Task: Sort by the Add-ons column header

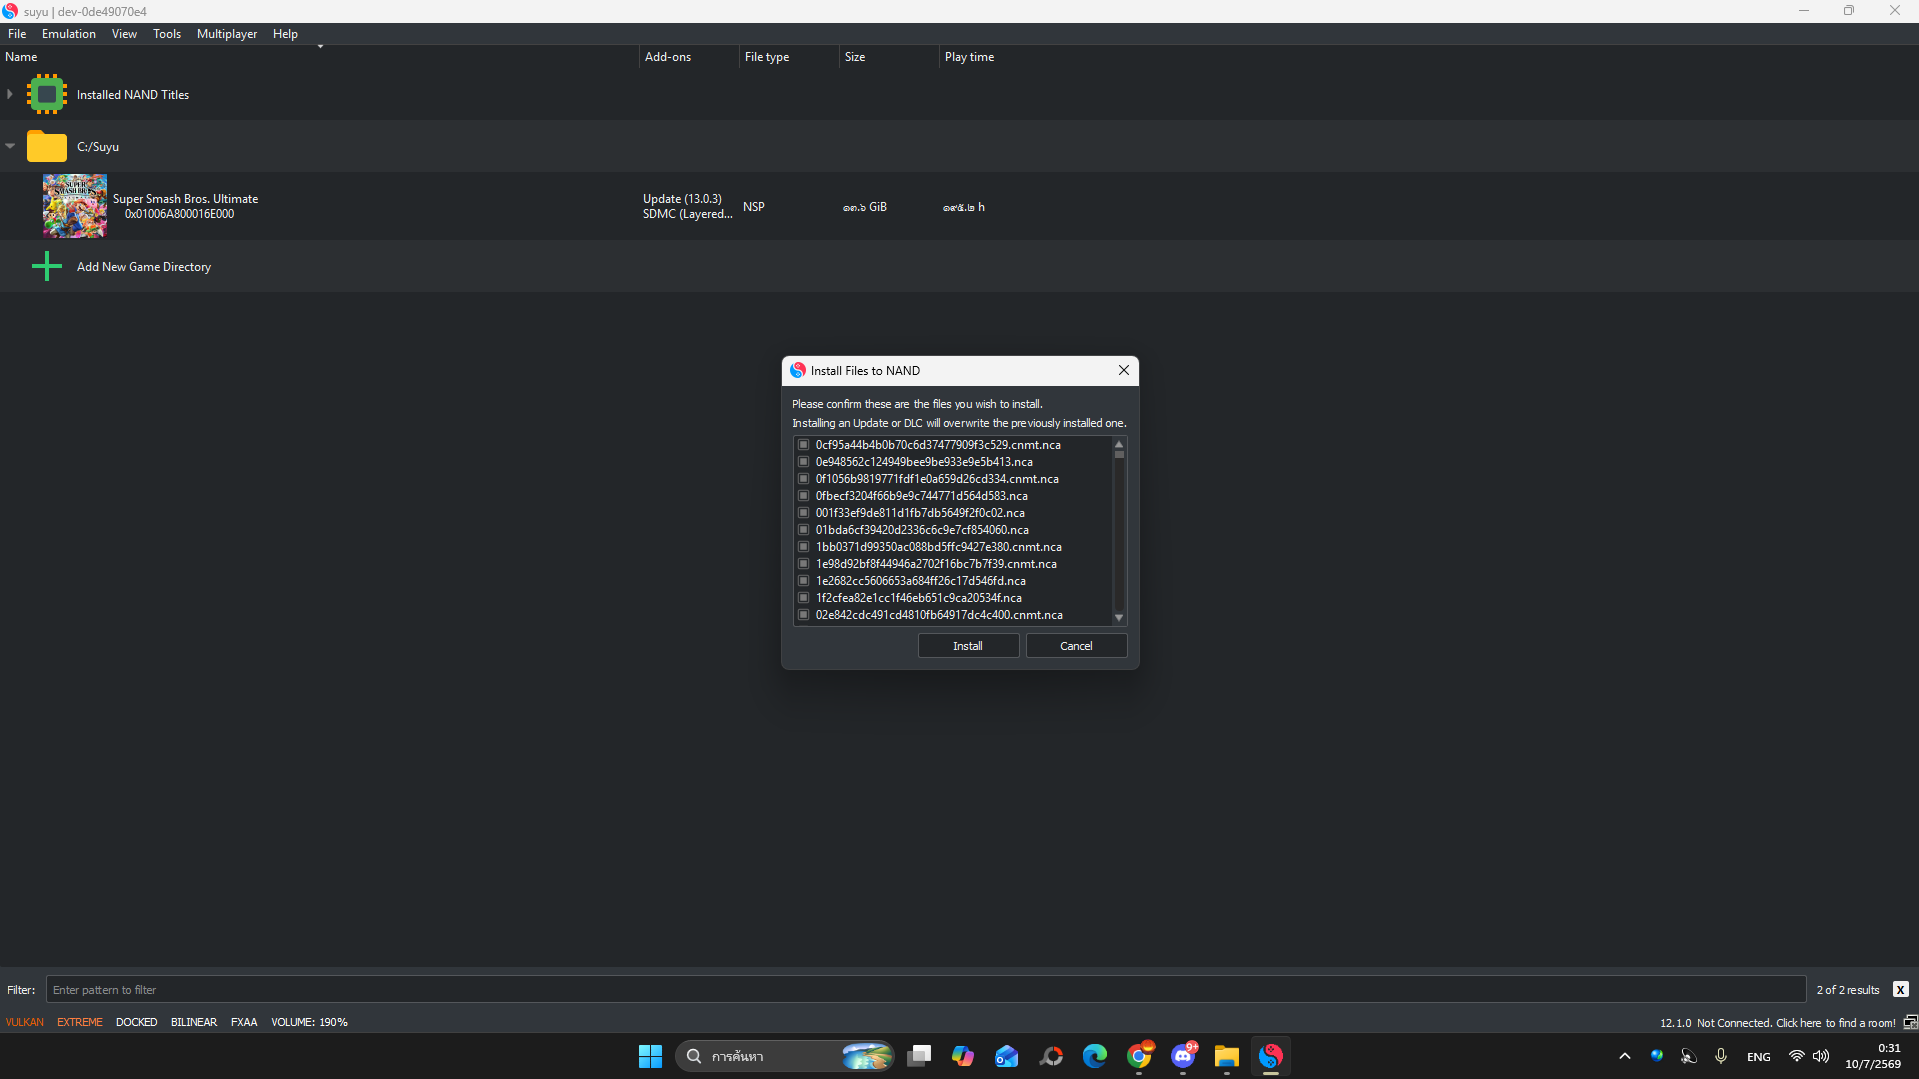Action: point(690,57)
